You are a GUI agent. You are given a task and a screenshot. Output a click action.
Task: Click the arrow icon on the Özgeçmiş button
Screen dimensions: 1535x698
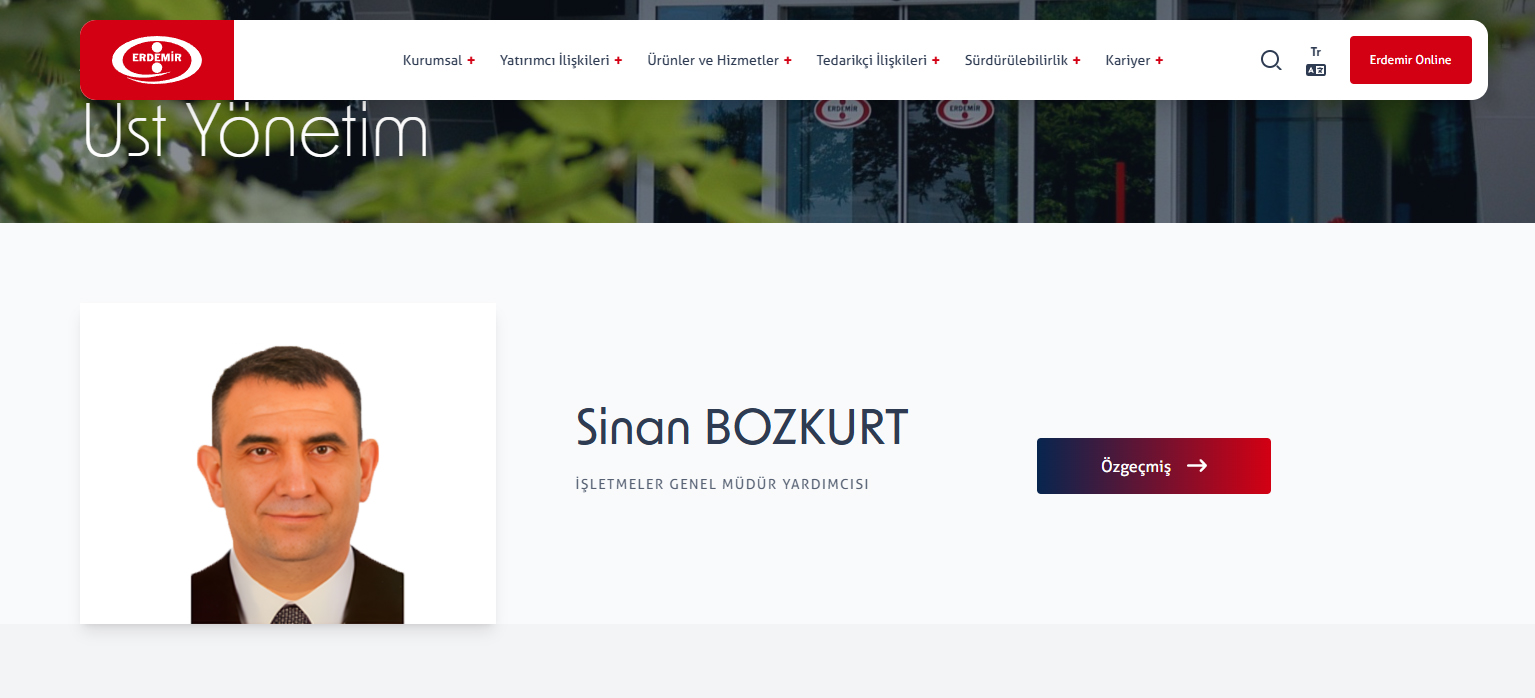(1197, 466)
